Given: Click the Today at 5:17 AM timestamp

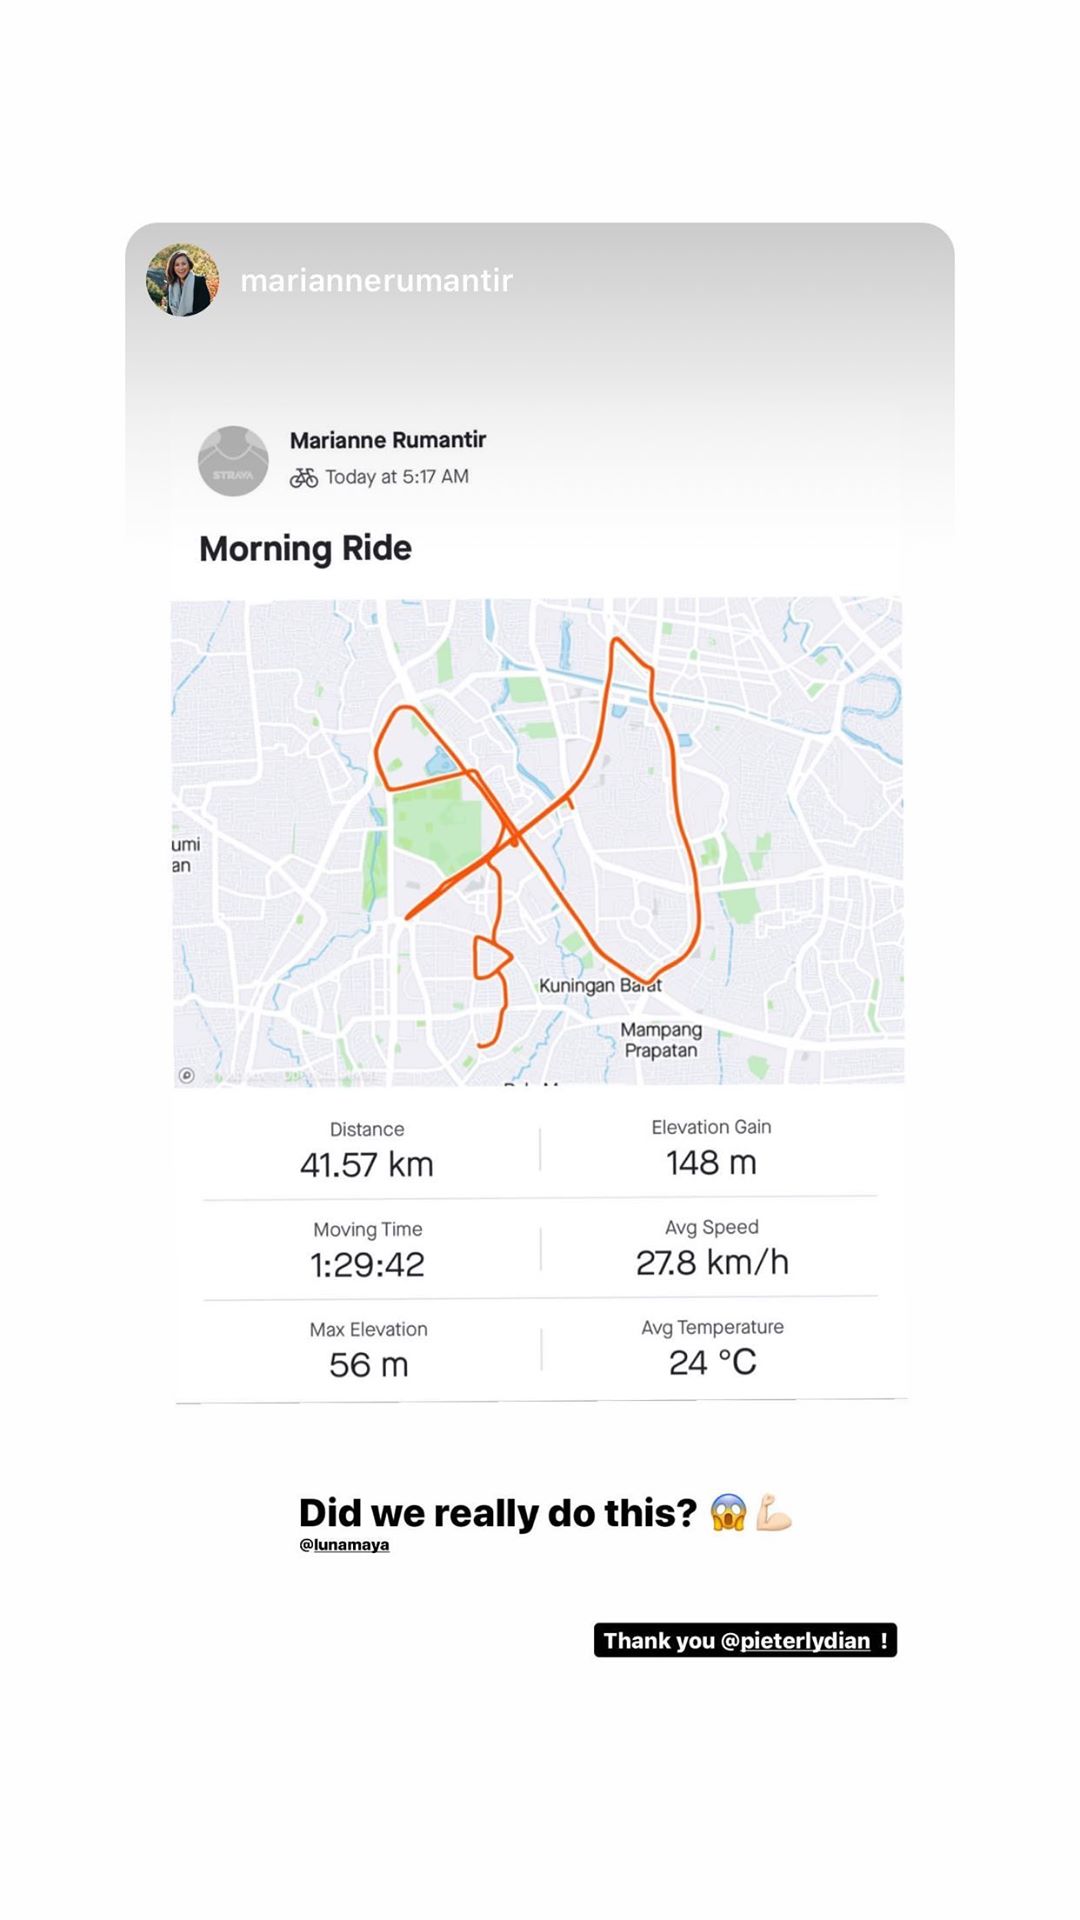Looking at the screenshot, I should click(397, 477).
